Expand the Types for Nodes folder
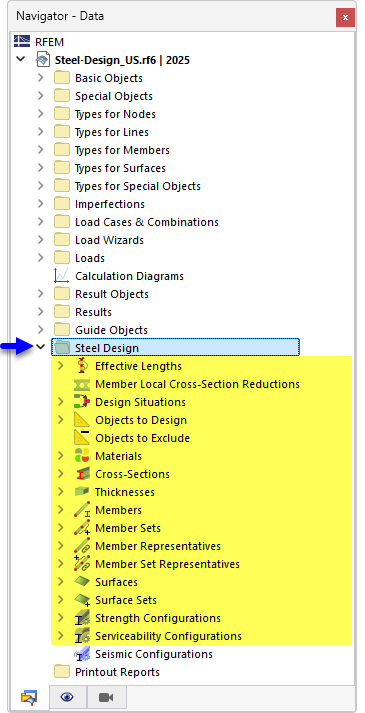 [41, 114]
